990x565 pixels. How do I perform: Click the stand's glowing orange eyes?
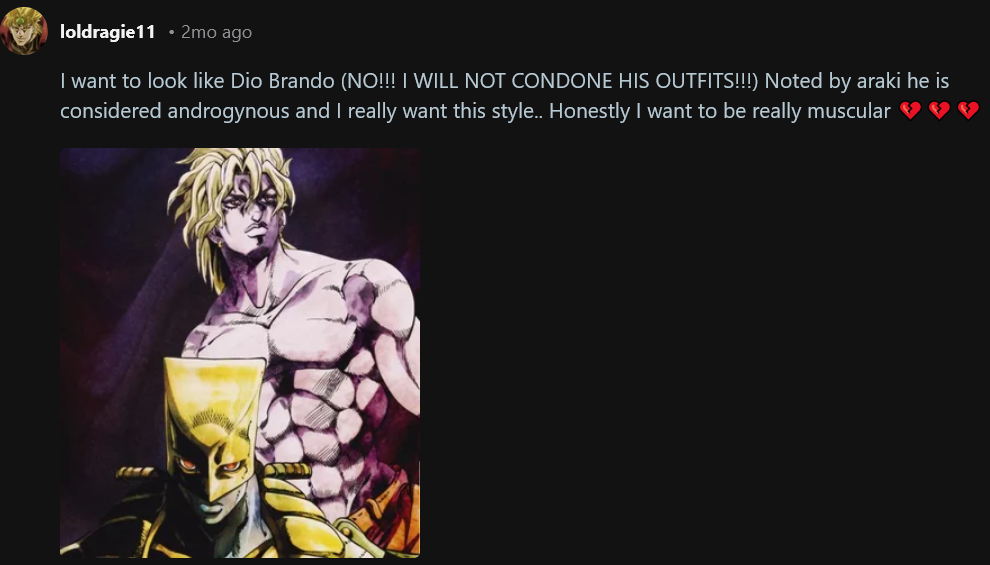(x=208, y=466)
